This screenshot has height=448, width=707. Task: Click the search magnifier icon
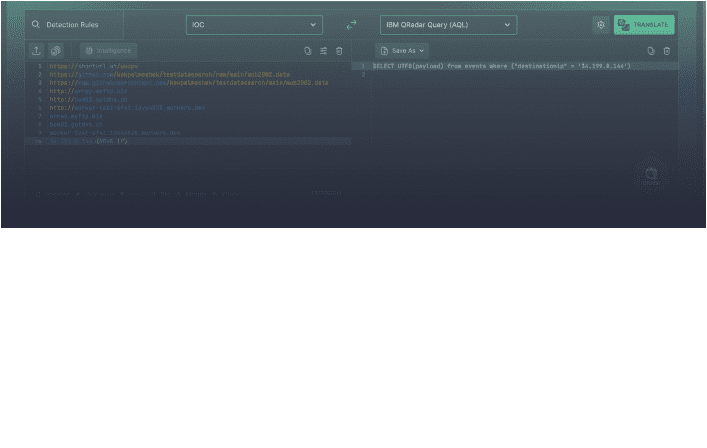(36, 24)
